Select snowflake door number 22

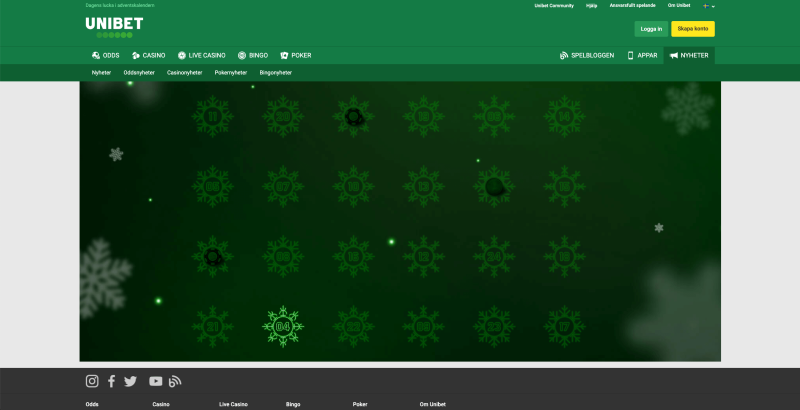354,326
